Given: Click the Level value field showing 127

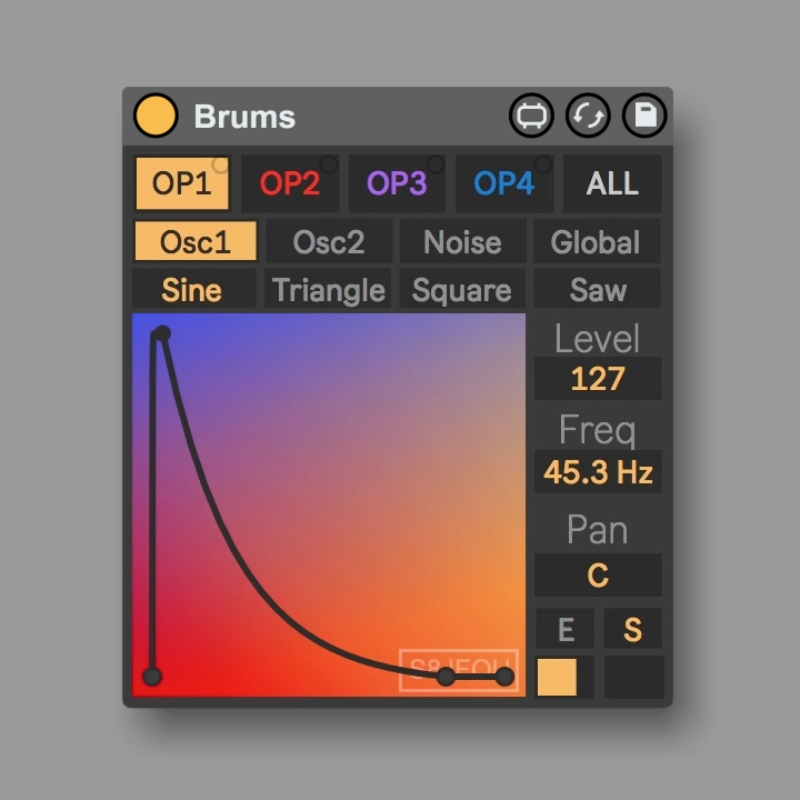Looking at the screenshot, I should pos(597,379).
